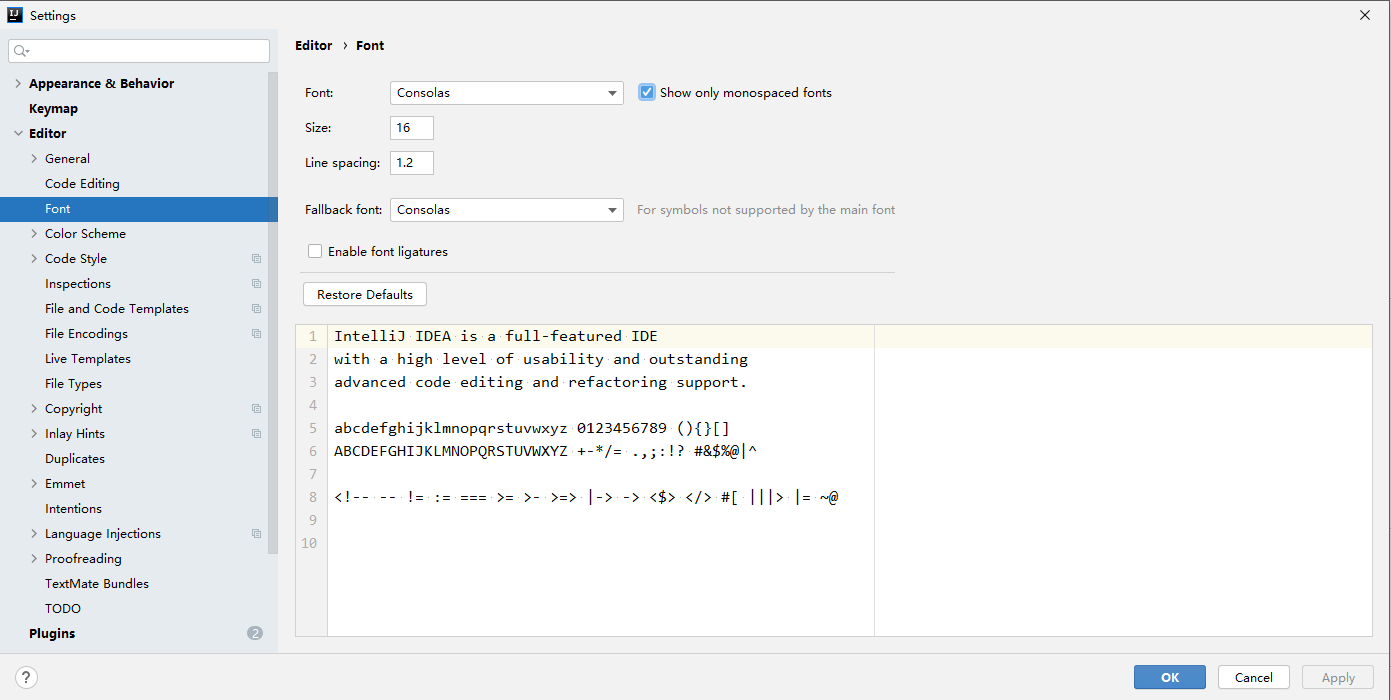Click the project-level icon next to Code Style
This screenshot has width=1391, height=700.
257,259
